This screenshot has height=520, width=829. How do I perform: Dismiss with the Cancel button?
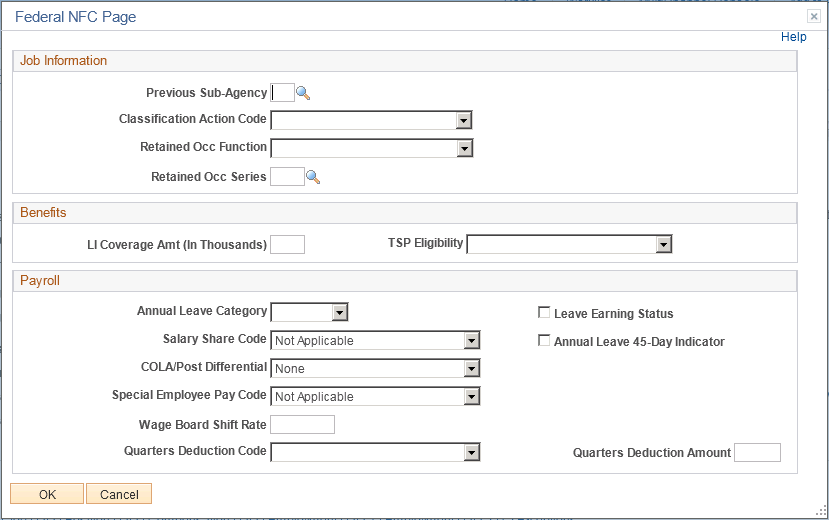pyautogui.click(x=119, y=494)
